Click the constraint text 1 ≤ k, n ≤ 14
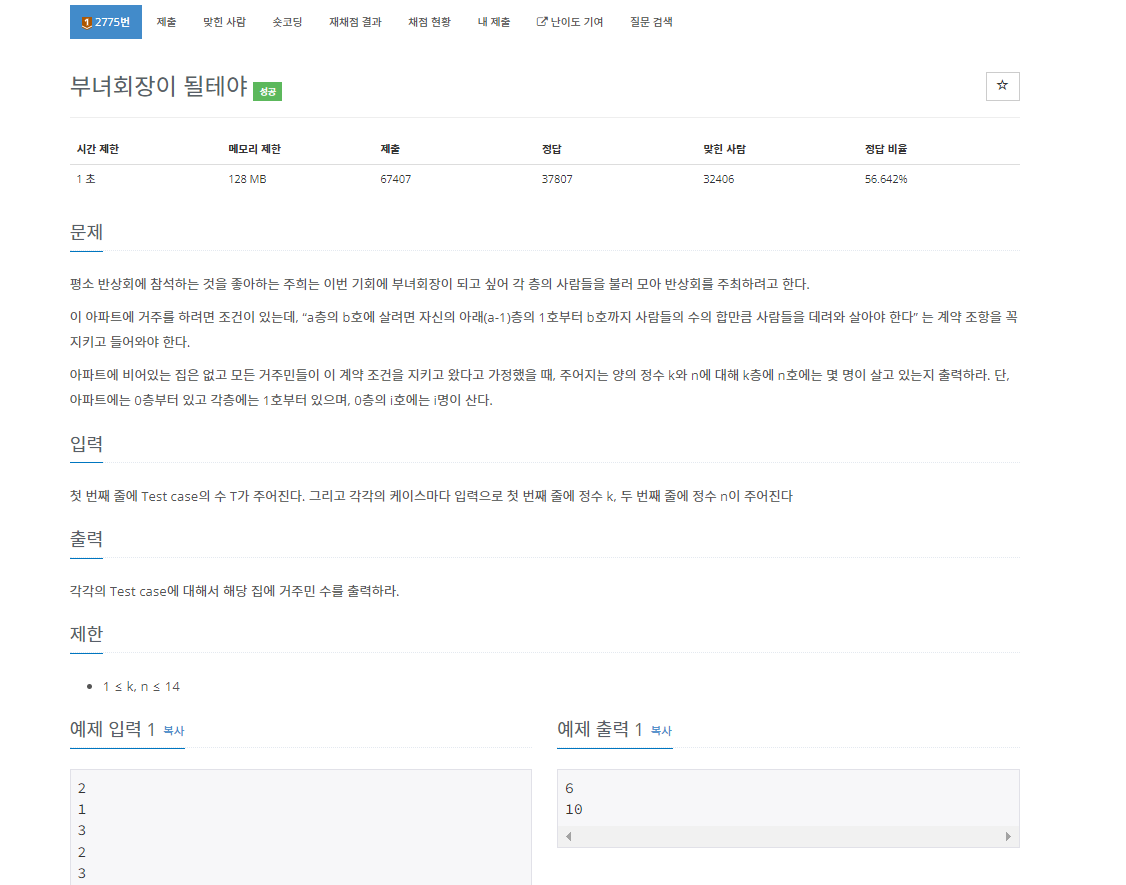 coord(141,687)
